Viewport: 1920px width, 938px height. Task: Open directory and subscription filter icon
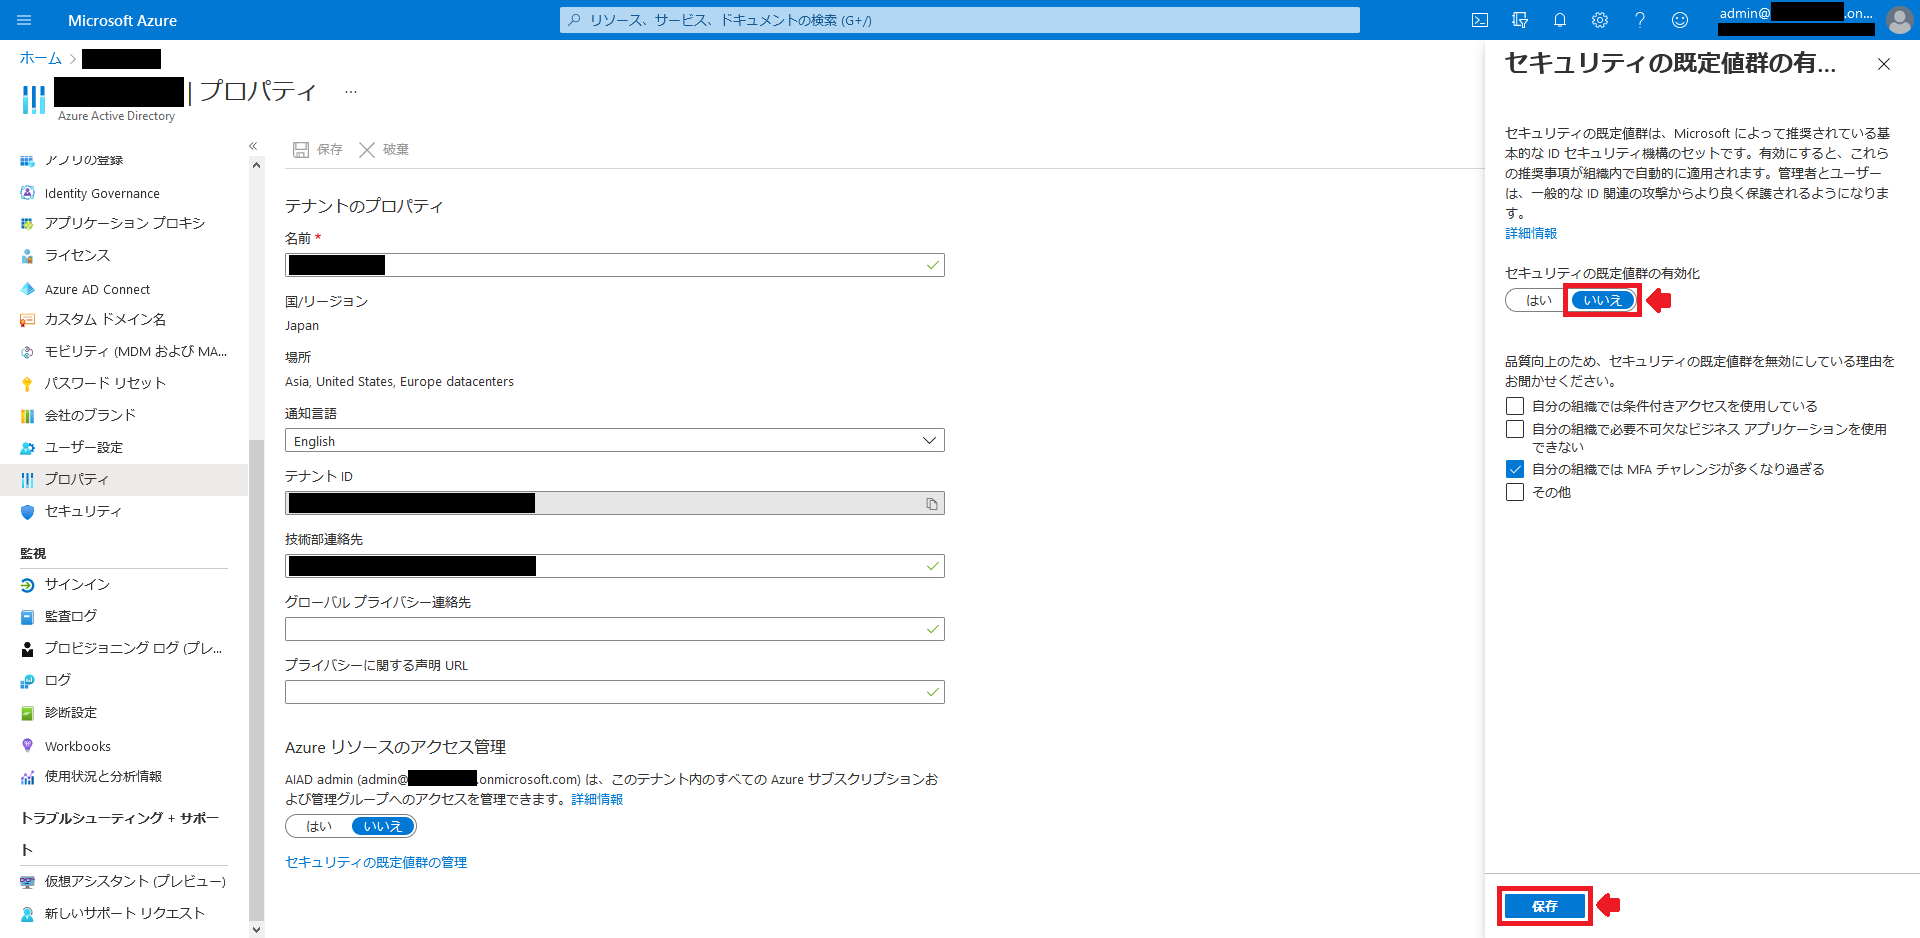click(1520, 20)
